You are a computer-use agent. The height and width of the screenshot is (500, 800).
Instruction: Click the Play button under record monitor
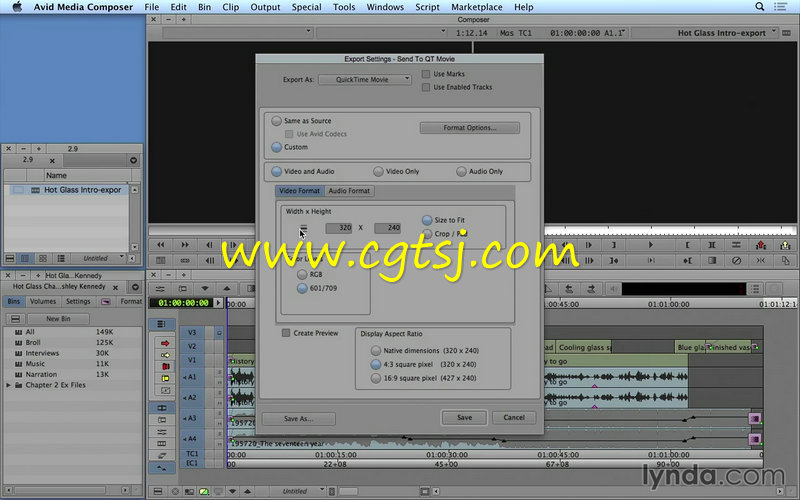tap(651, 245)
